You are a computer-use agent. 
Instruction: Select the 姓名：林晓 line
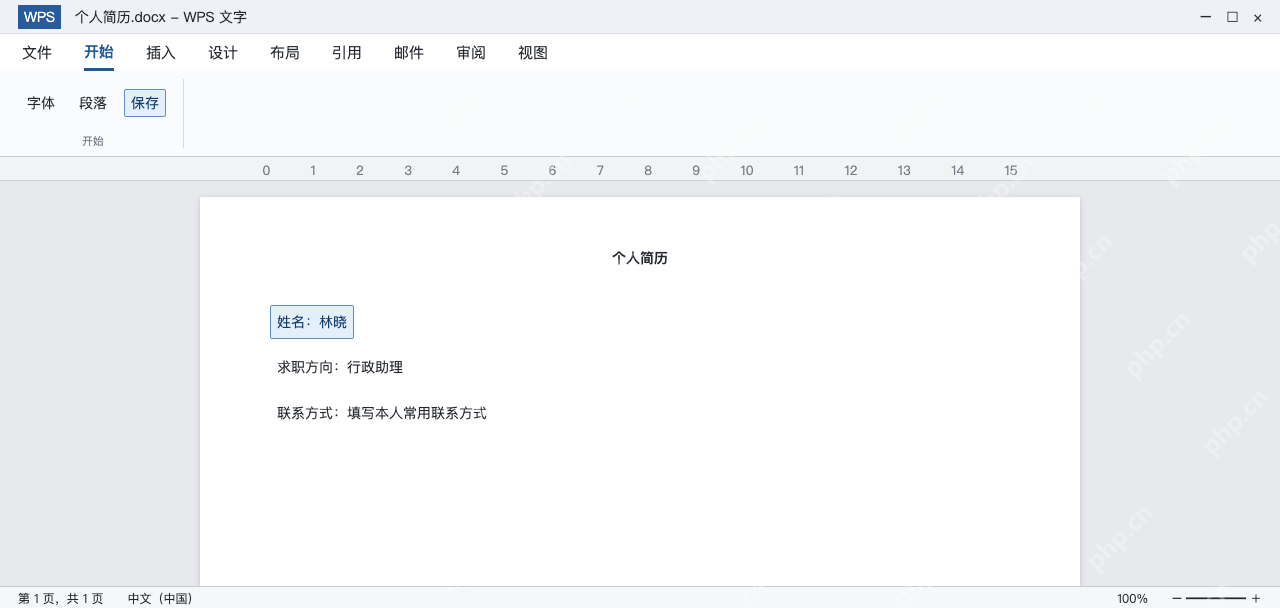[x=312, y=322]
